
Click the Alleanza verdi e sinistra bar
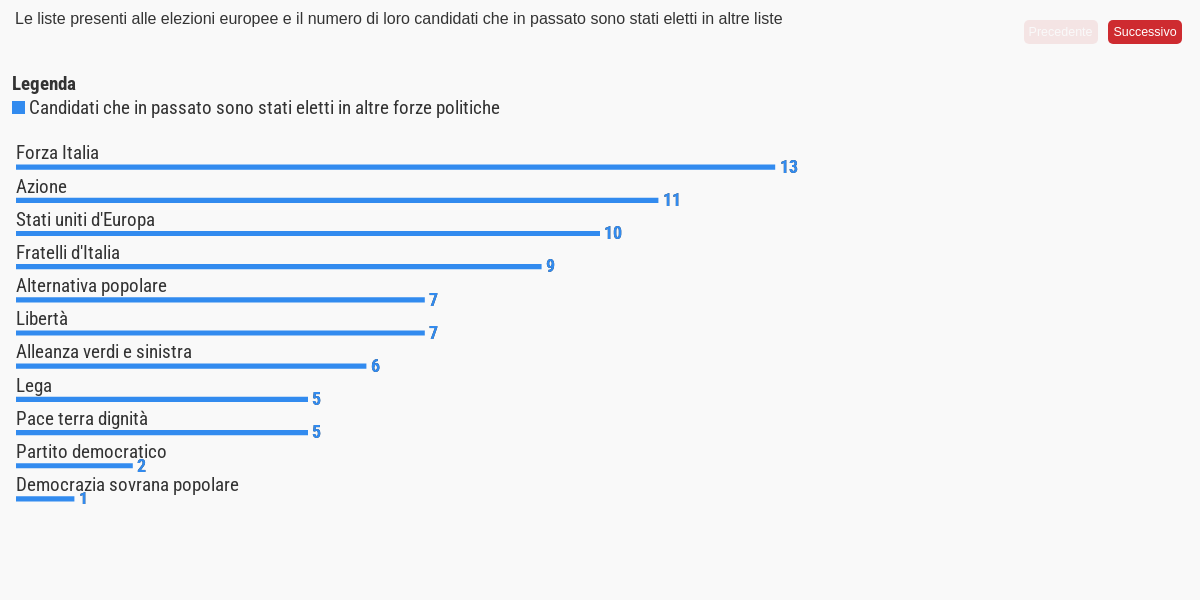[x=191, y=366]
